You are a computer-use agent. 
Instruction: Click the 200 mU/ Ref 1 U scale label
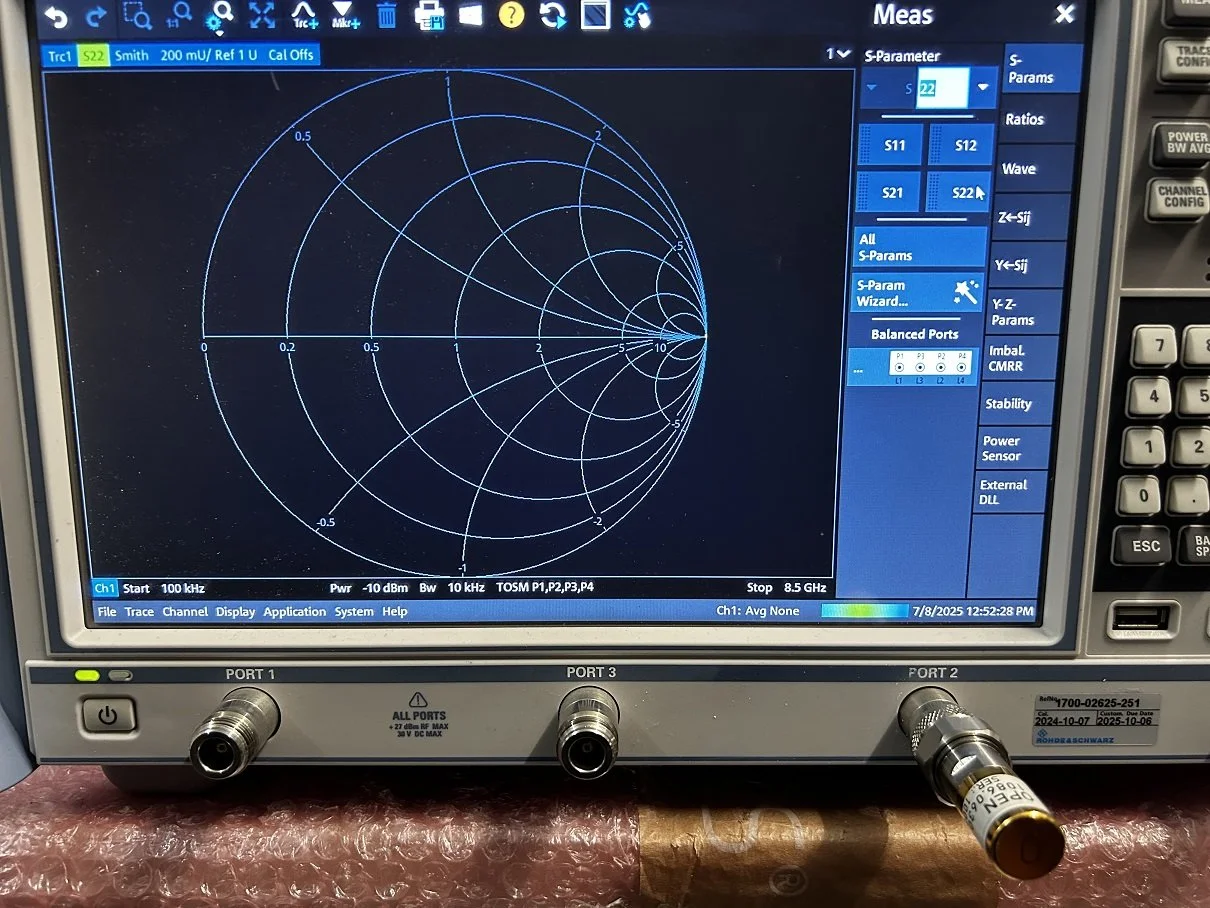(x=208, y=55)
